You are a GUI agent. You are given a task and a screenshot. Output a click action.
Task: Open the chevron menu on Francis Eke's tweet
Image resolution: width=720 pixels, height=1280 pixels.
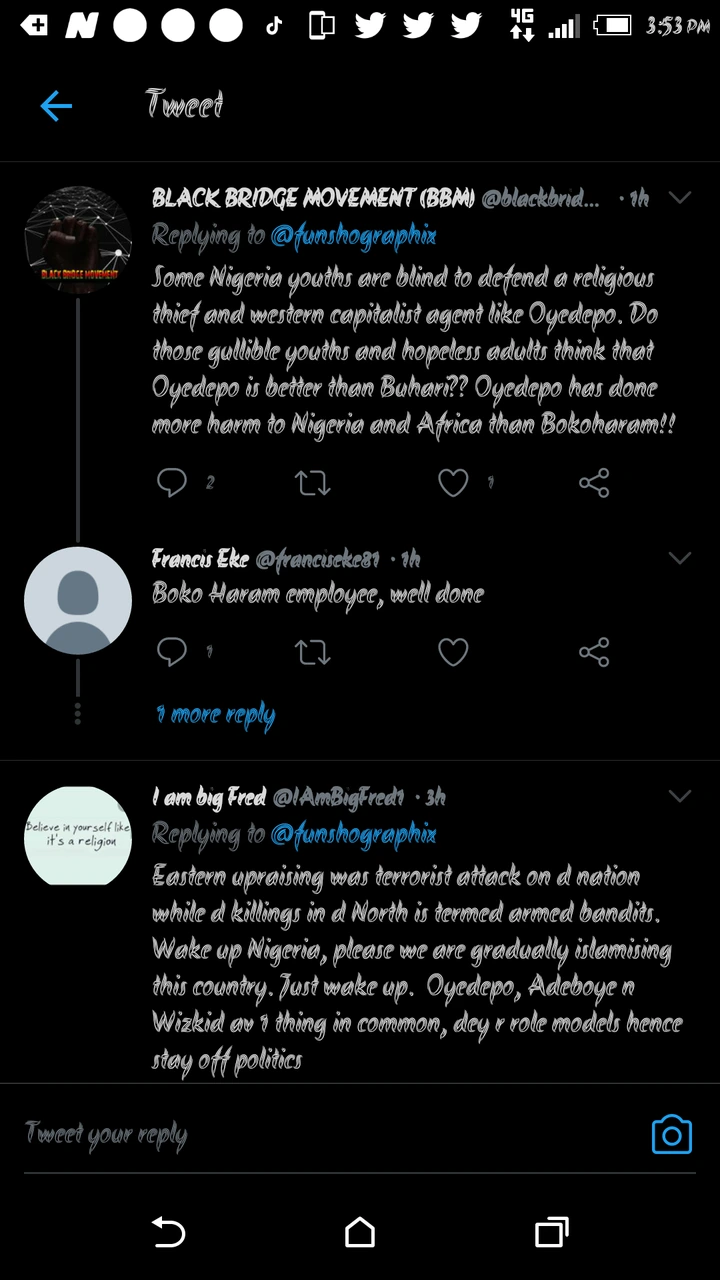tap(680, 558)
